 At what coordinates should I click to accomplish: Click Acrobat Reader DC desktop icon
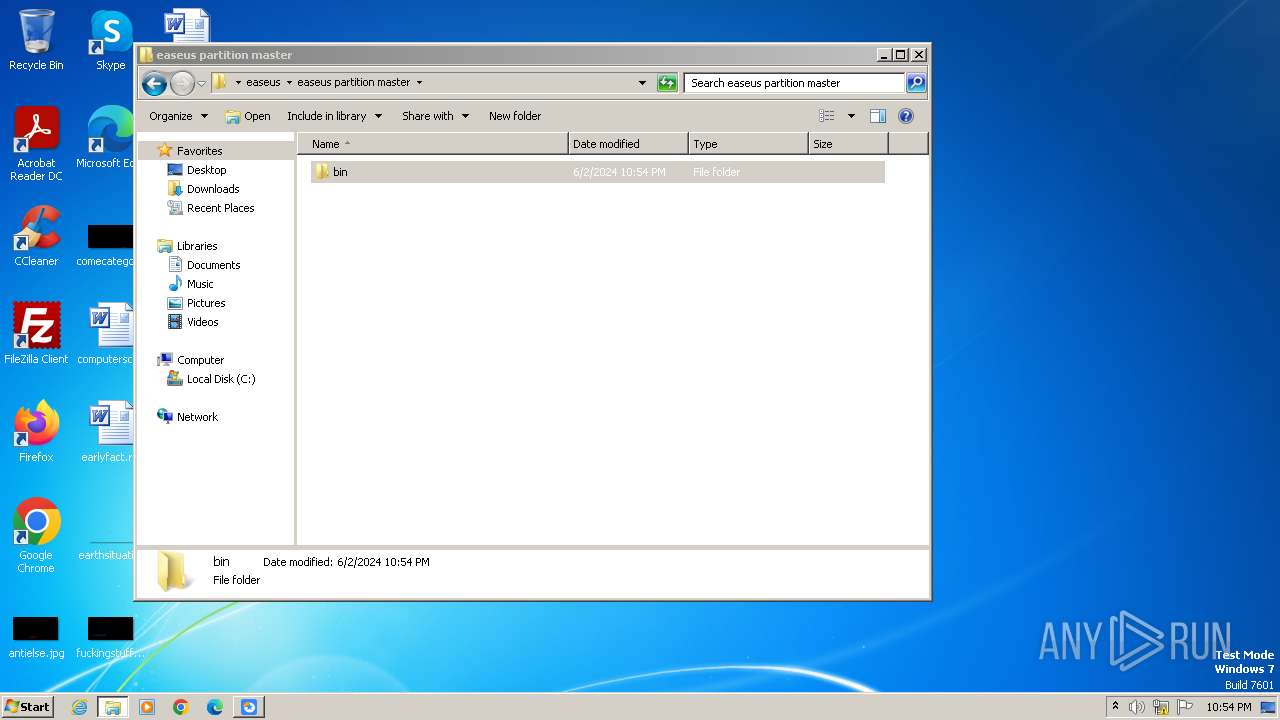[36, 145]
